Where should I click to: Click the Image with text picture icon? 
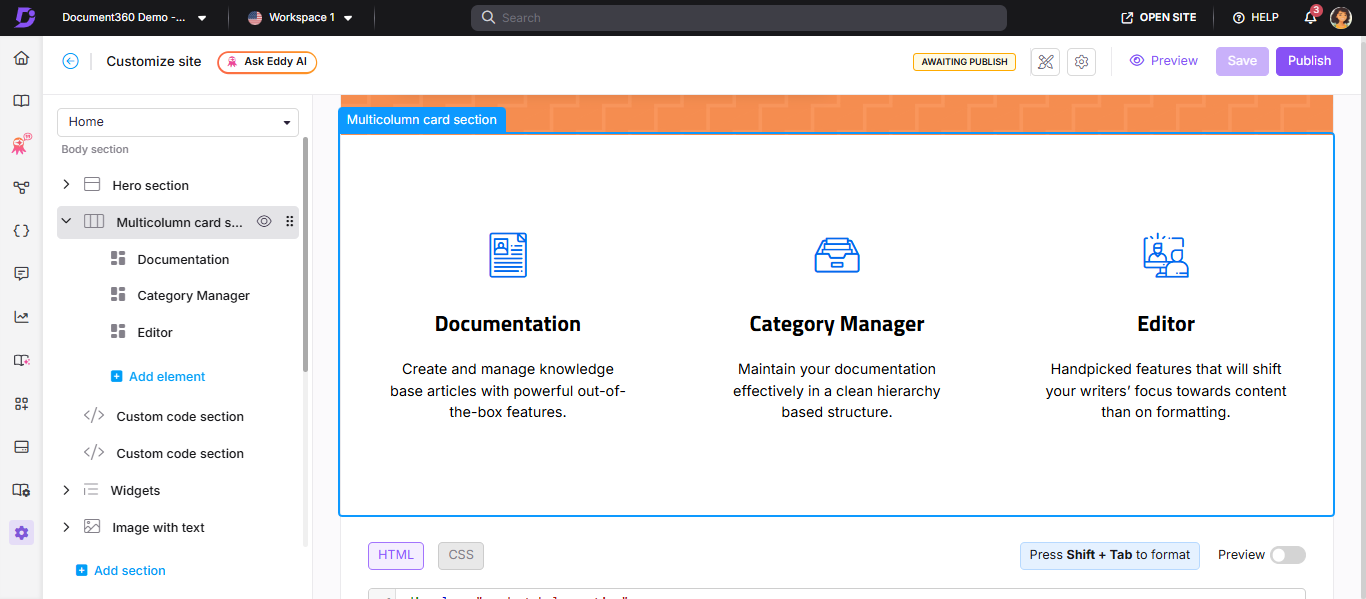tap(92, 527)
